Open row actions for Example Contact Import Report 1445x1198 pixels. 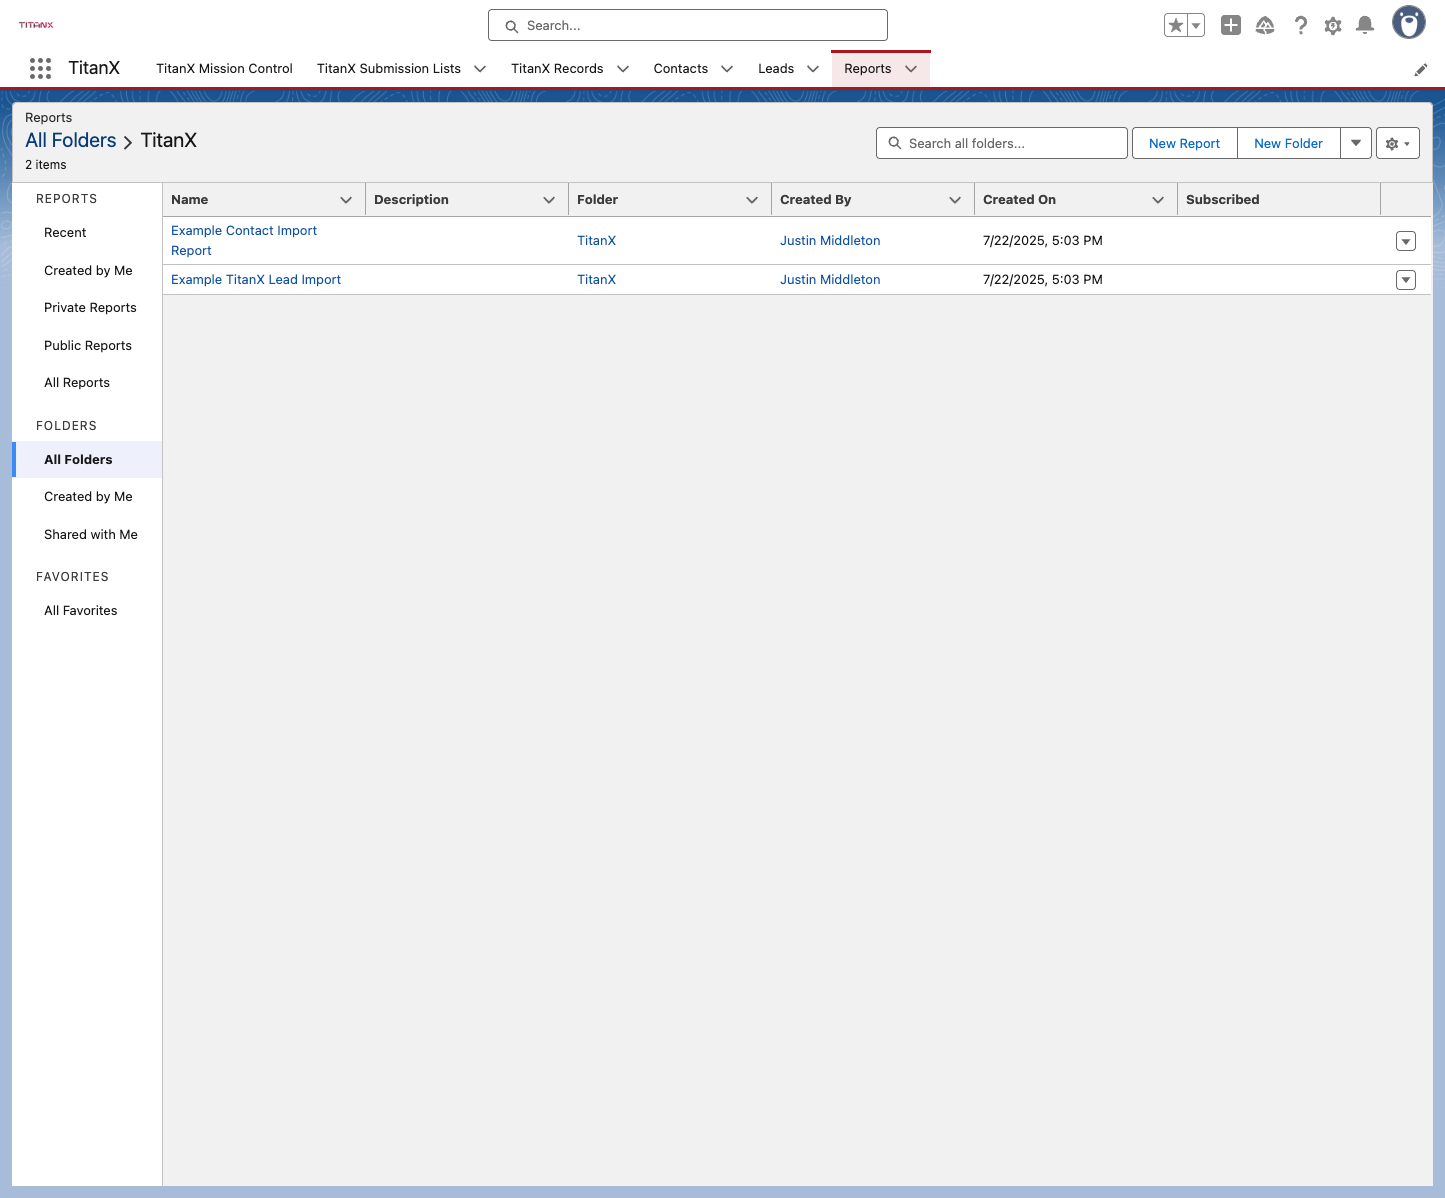[x=1406, y=241]
